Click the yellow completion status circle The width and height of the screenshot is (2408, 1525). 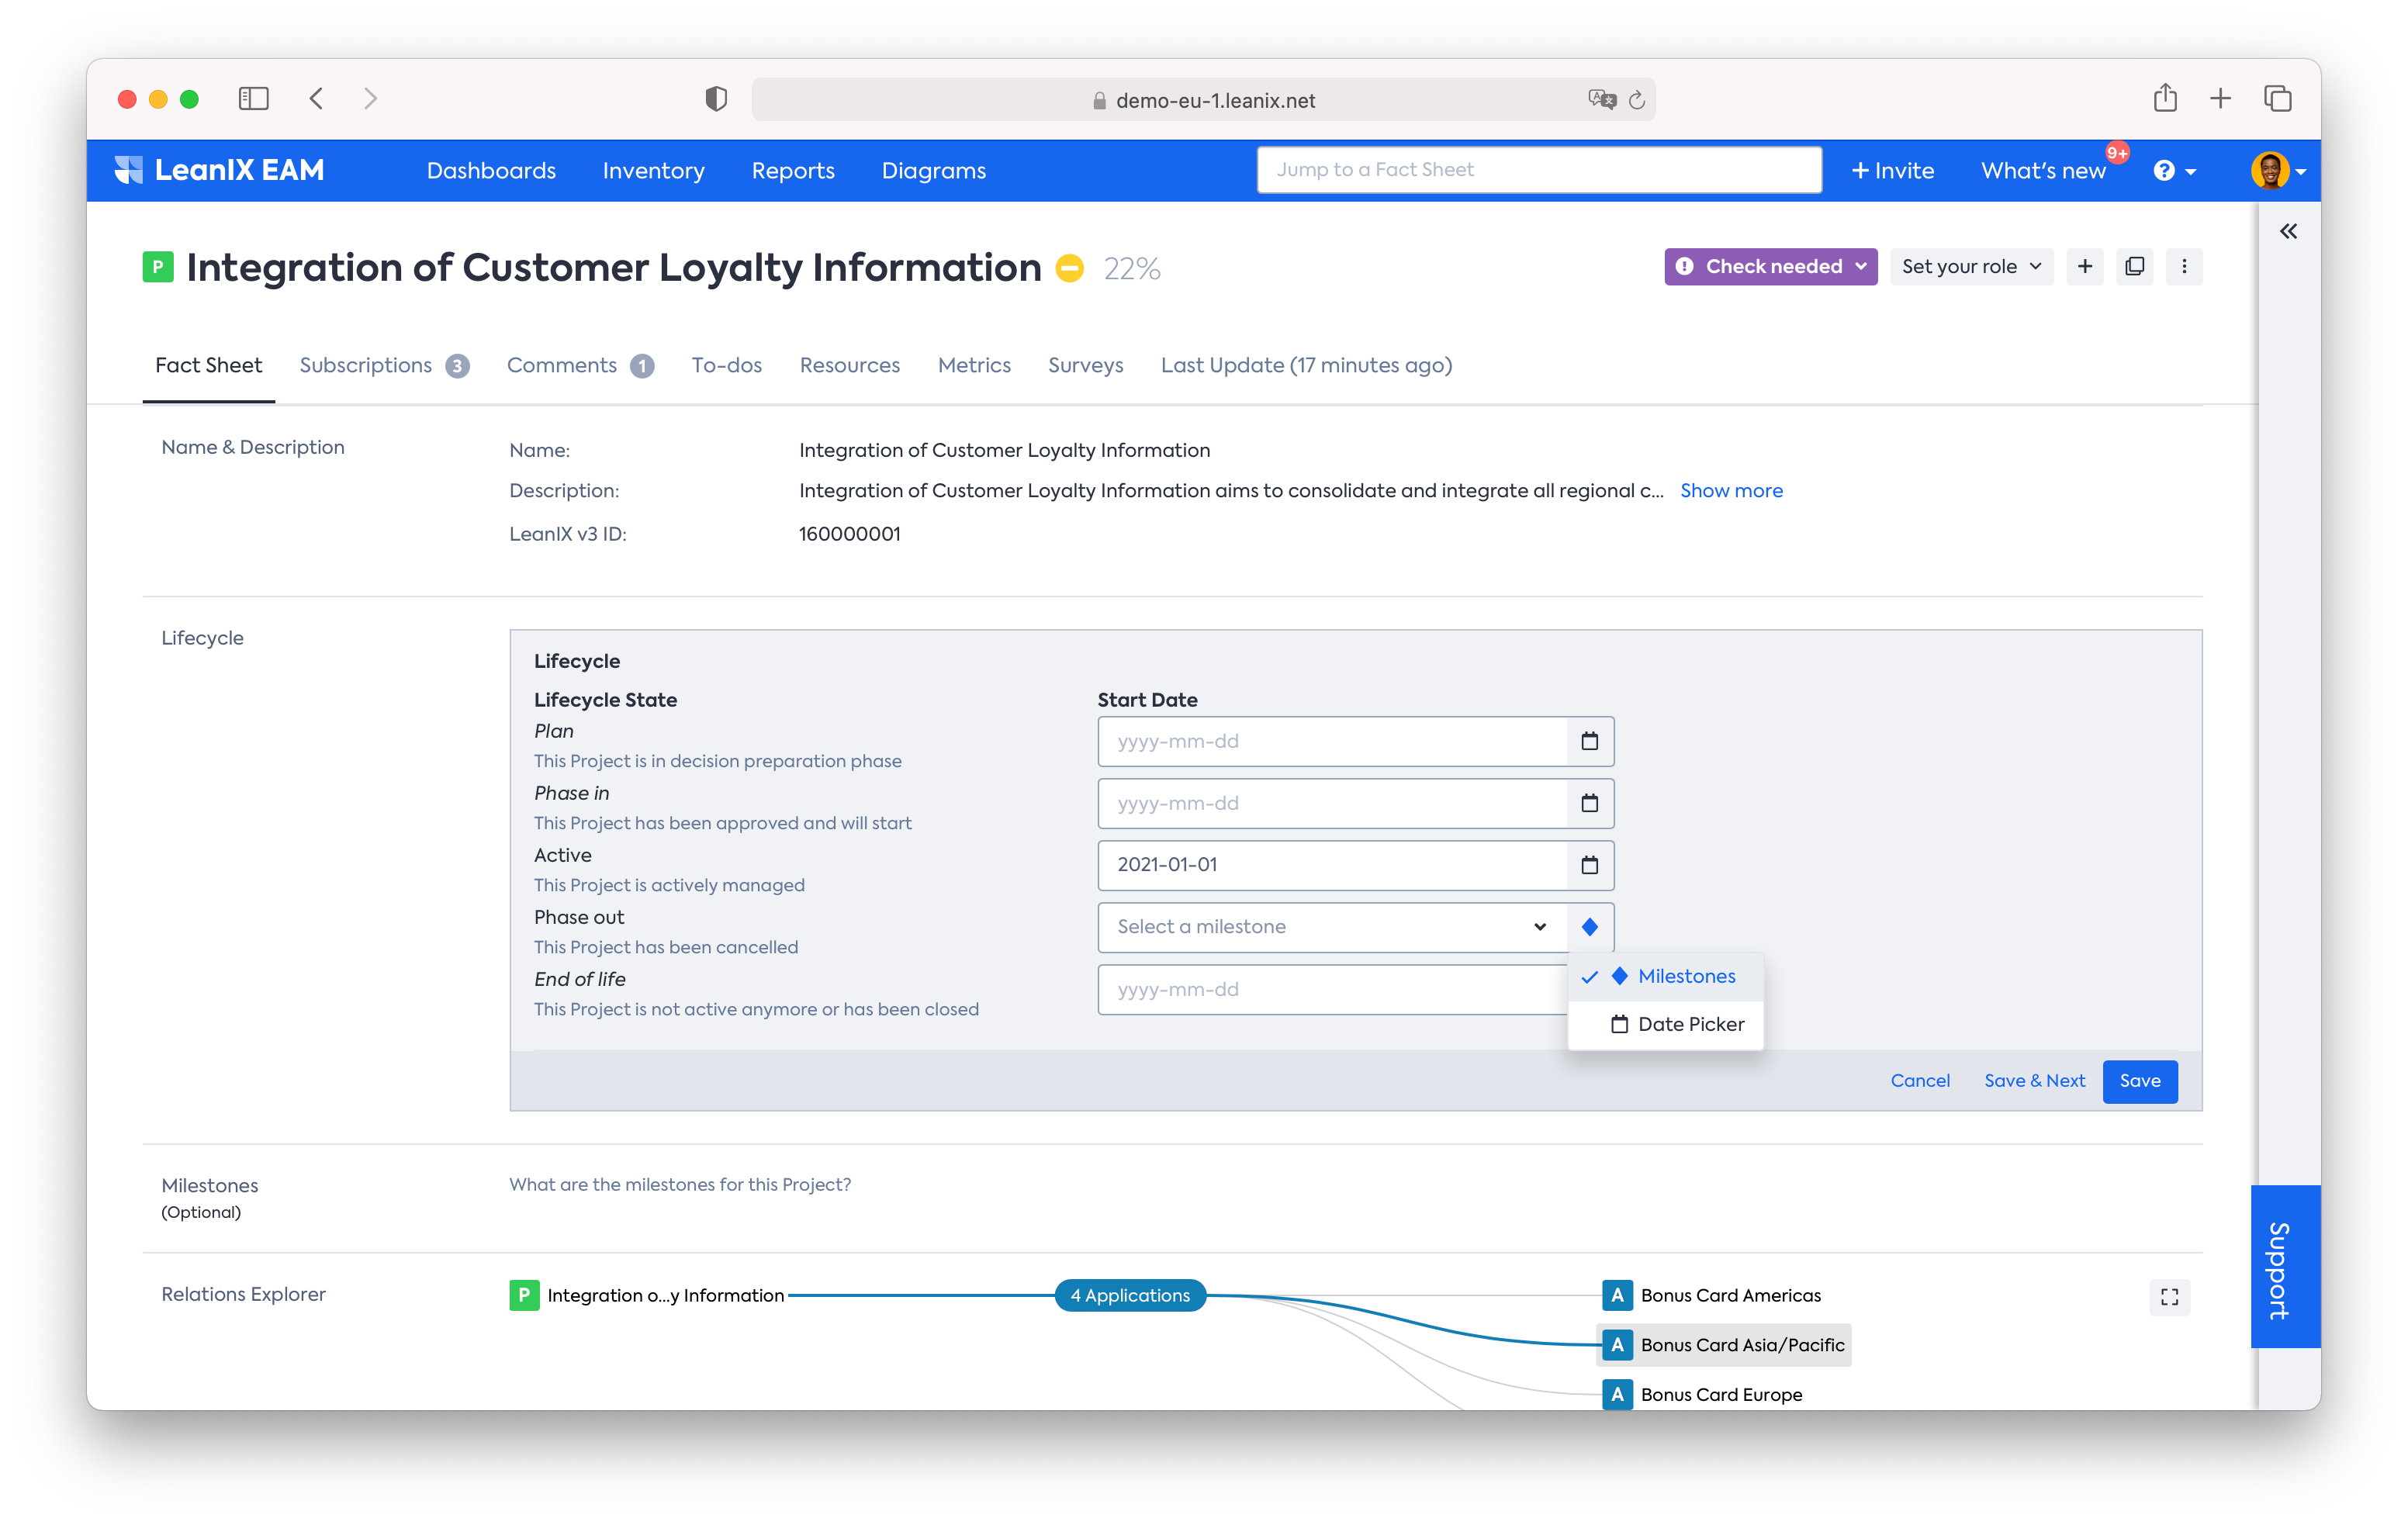click(x=1070, y=268)
